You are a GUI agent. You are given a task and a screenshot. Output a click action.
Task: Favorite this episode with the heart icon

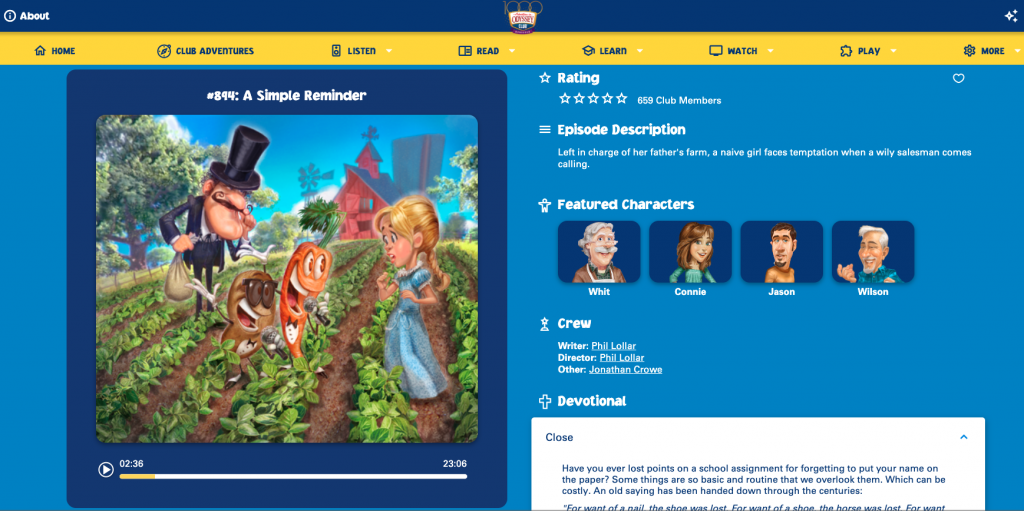tap(958, 78)
